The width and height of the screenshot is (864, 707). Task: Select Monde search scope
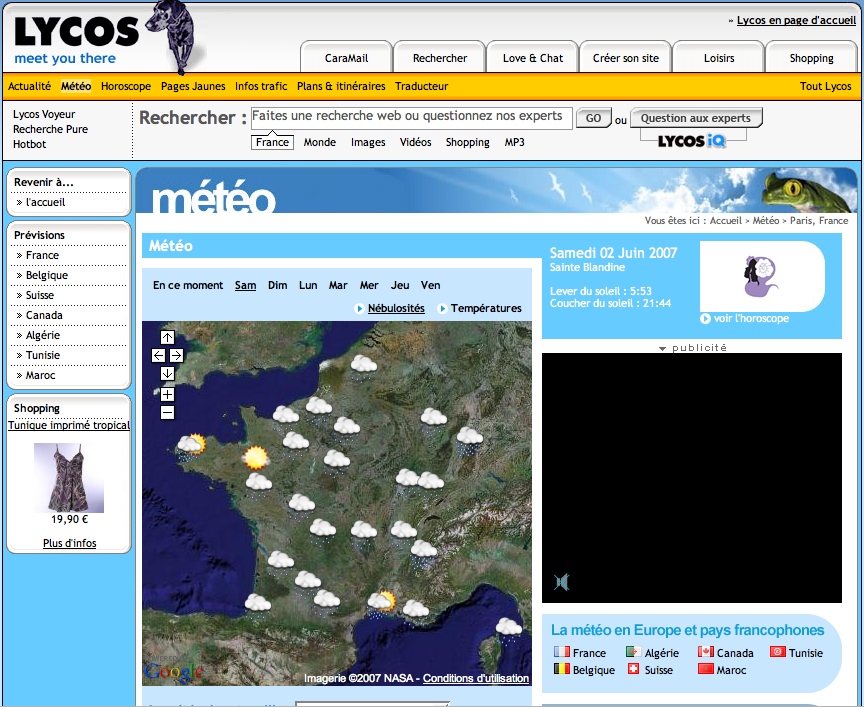pos(320,142)
